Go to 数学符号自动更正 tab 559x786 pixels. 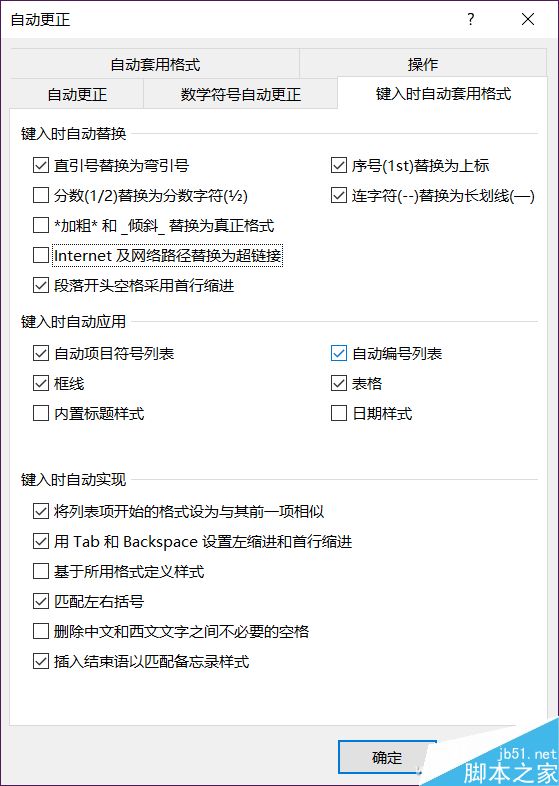point(241,94)
